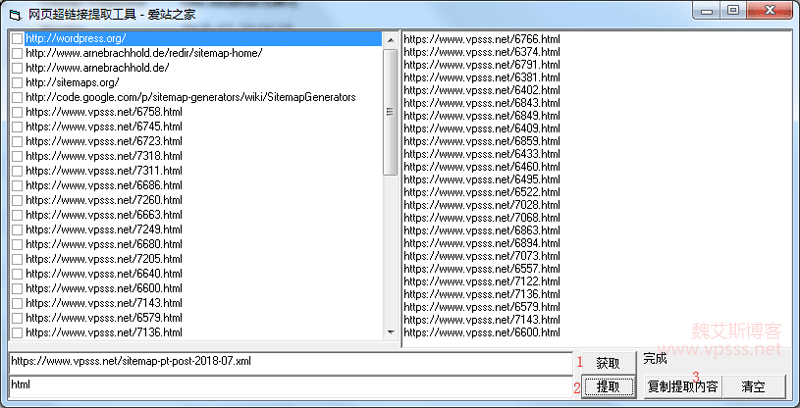Select vpsss.net/6600.html in the right results list
The height and width of the screenshot is (408, 800).
[x=481, y=332]
